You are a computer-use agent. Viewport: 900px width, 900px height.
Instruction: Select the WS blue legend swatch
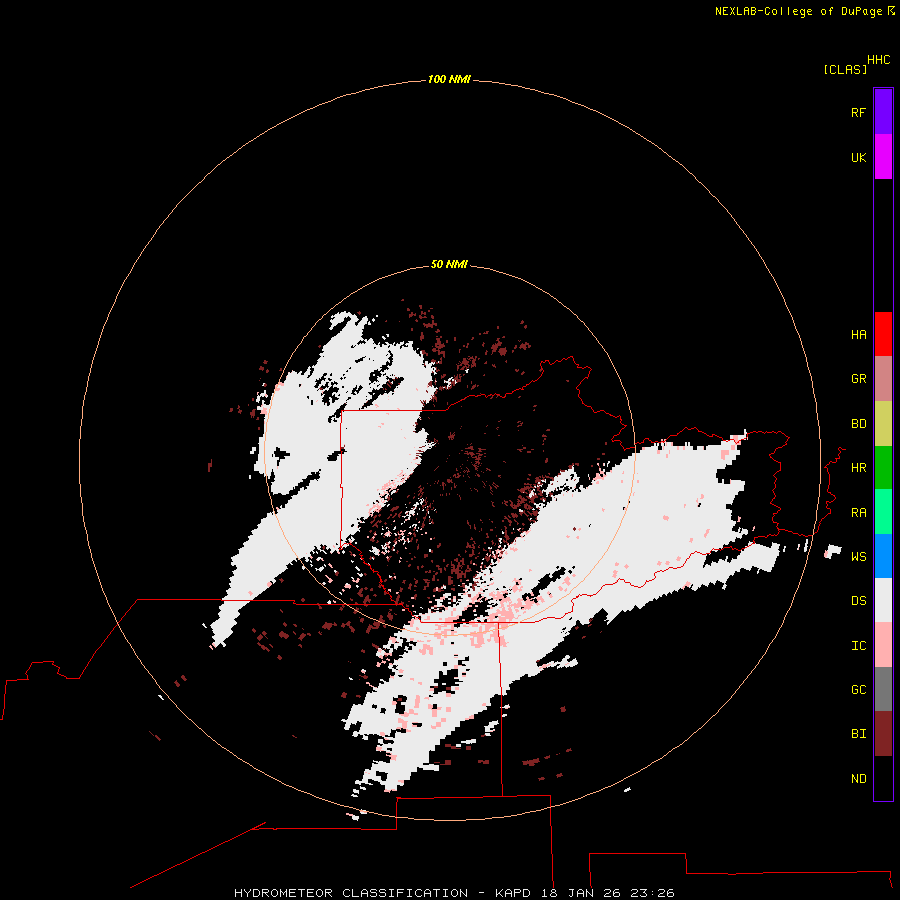pyautogui.click(x=883, y=556)
